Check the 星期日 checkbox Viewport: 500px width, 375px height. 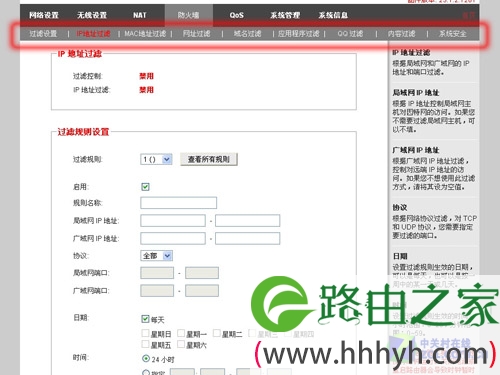(x=145, y=333)
